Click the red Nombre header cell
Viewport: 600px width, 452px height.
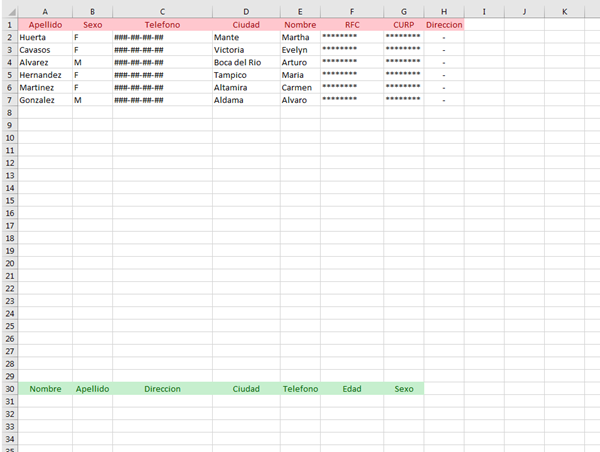click(x=300, y=25)
